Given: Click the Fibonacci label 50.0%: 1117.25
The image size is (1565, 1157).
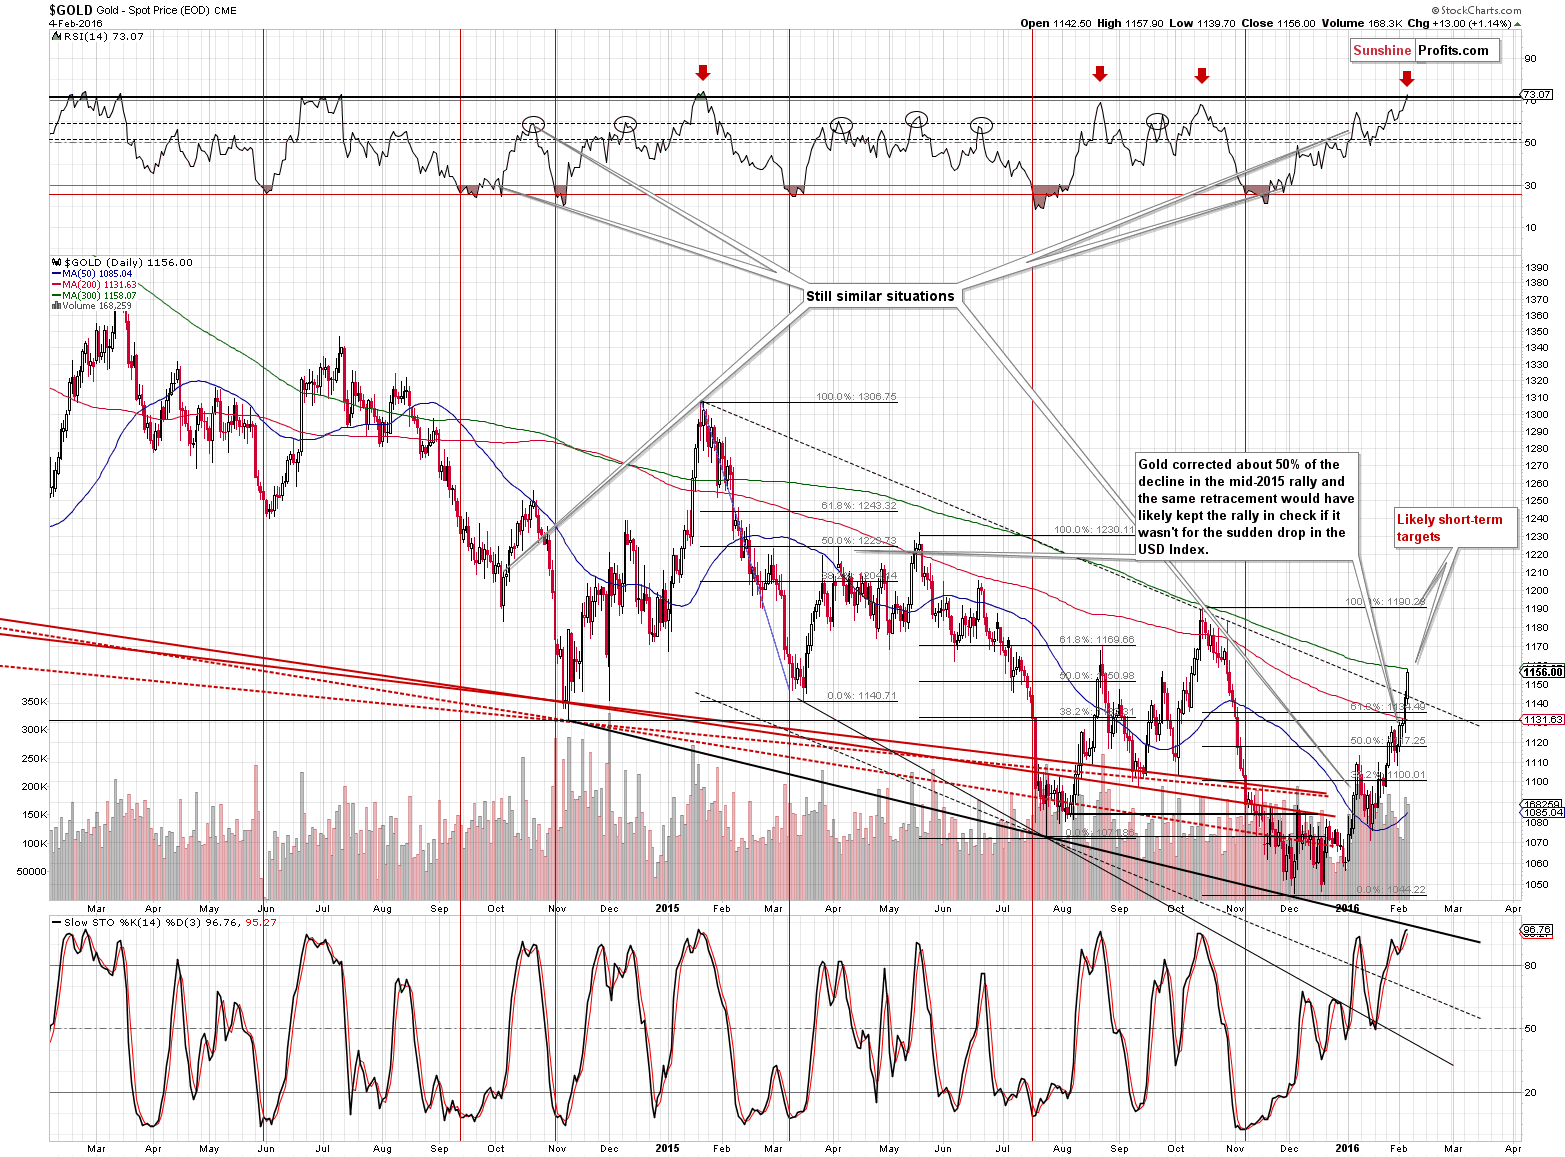Looking at the screenshot, I should tap(1388, 741).
